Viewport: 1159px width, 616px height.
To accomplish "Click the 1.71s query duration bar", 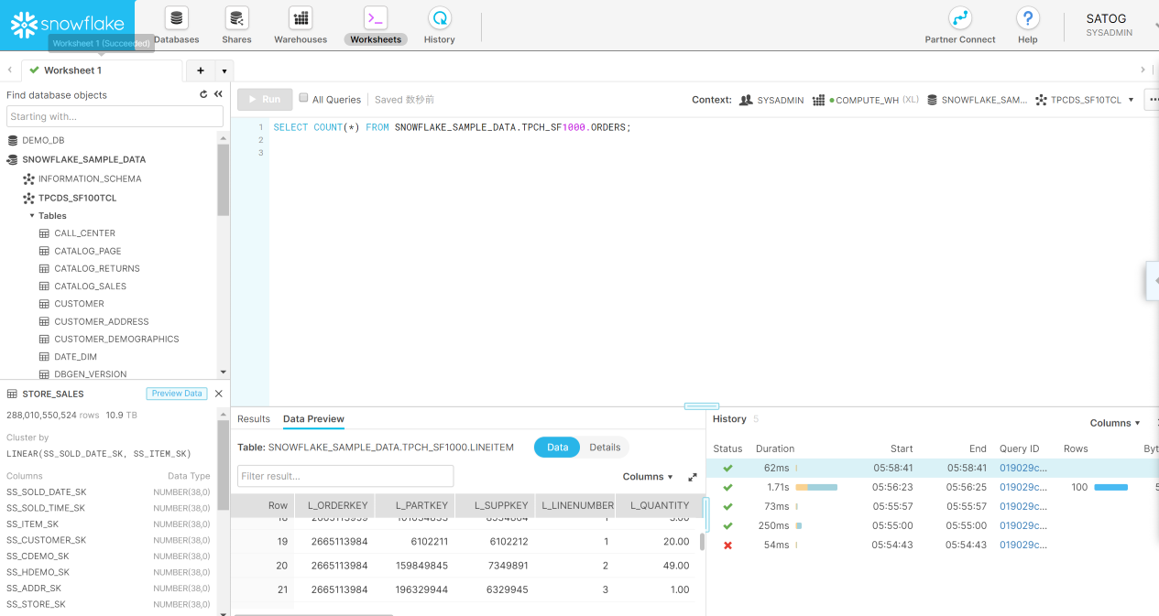I will coord(816,487).
